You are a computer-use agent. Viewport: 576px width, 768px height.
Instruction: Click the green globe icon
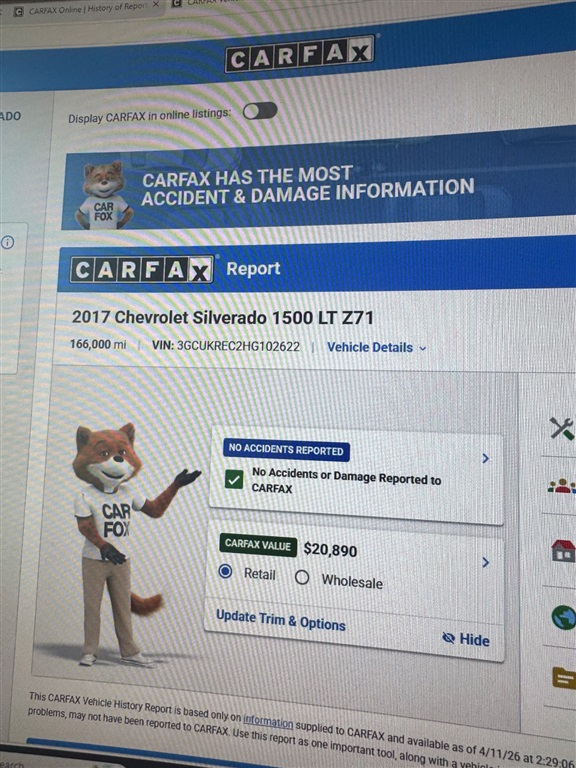tap(564, 617)
